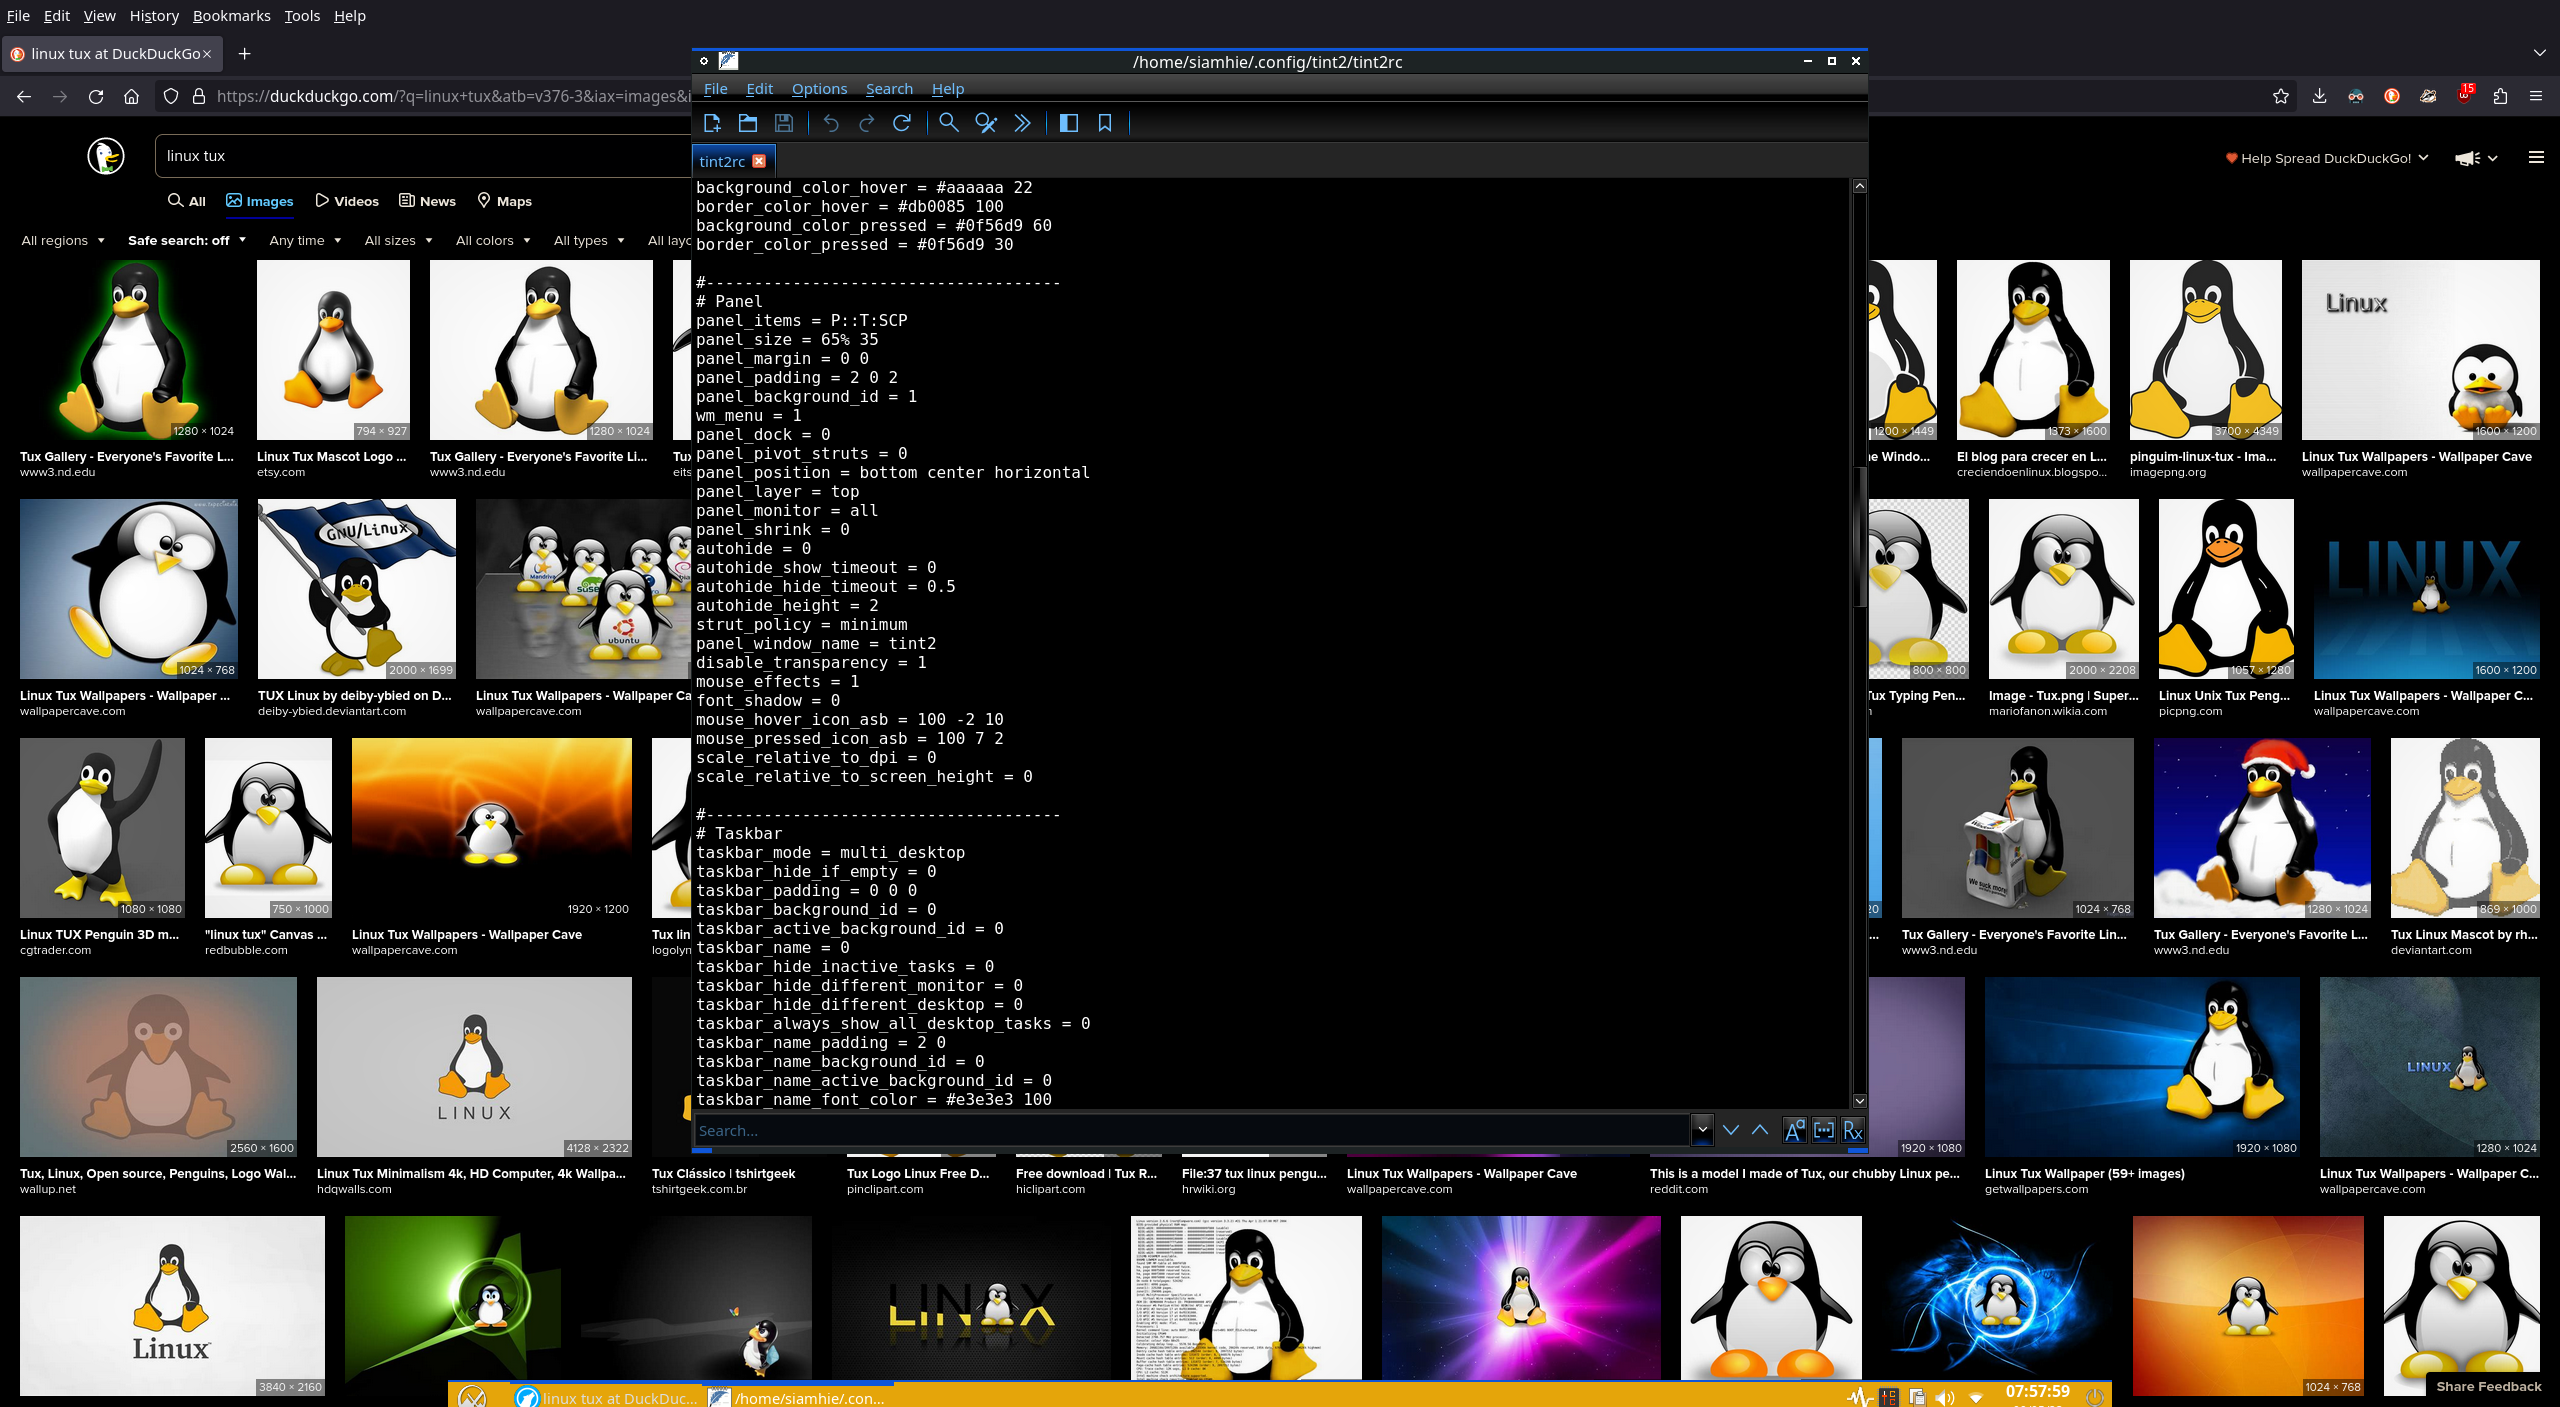Undo the last edit in the editor

point(831,123)
